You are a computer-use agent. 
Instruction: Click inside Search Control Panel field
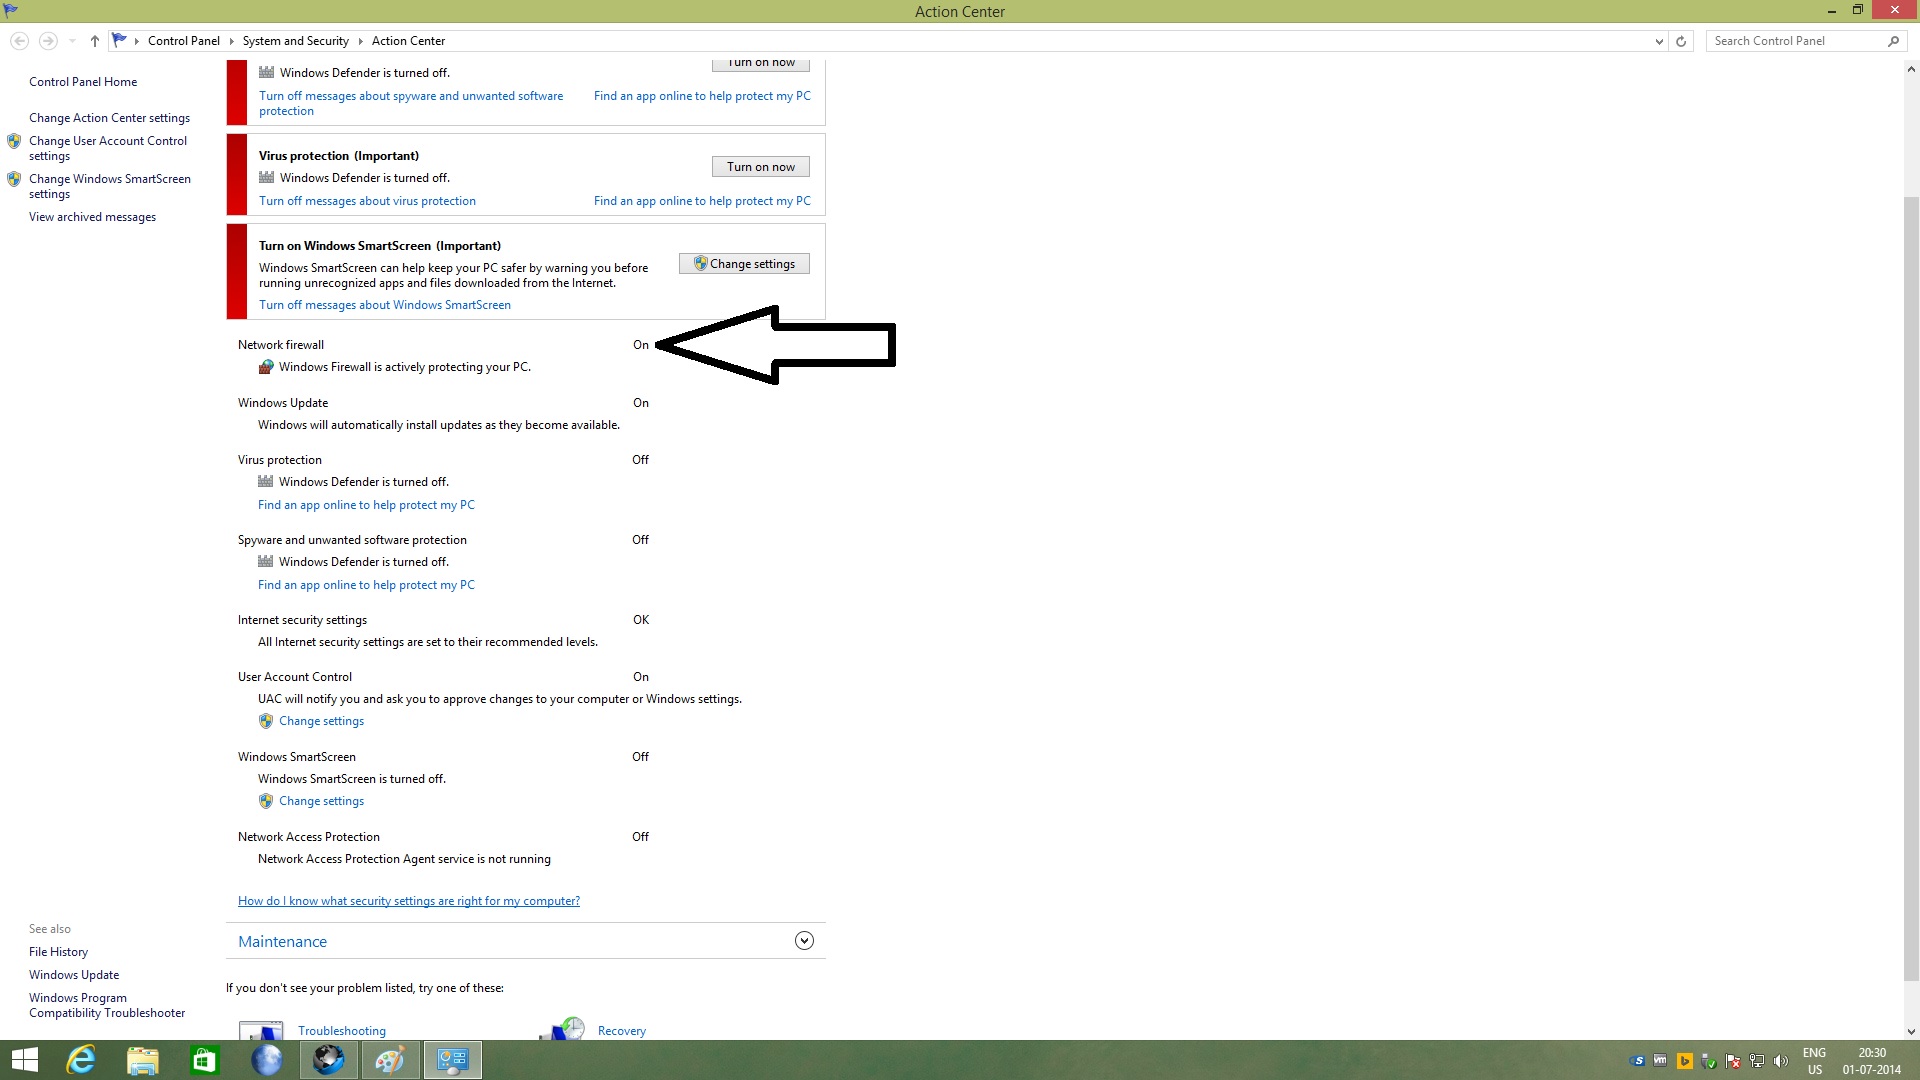[1795, 41]
